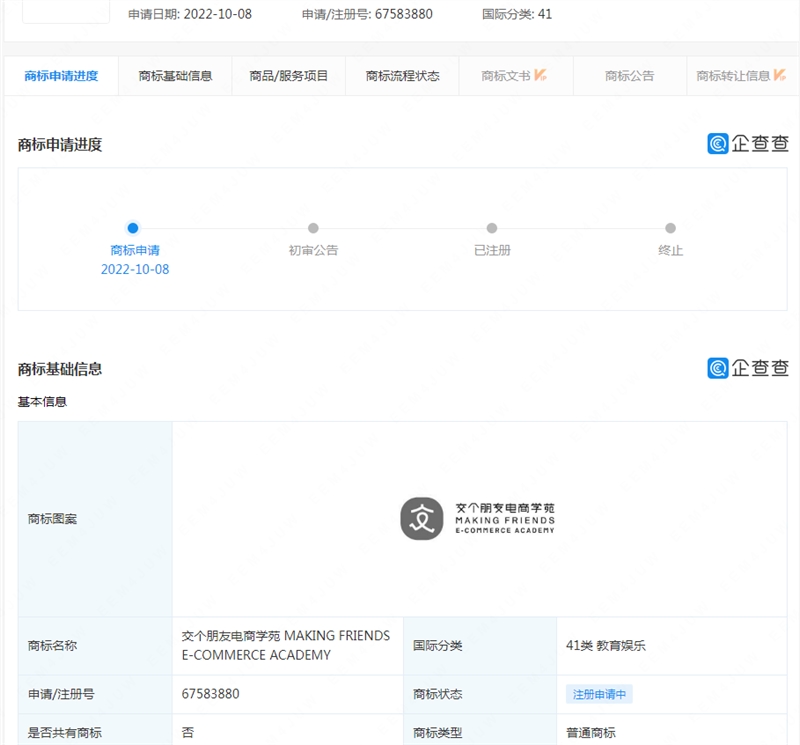Click the 基本信息 subheading
The height and width of the screenshot is (745, 800).
coord(42,402)
